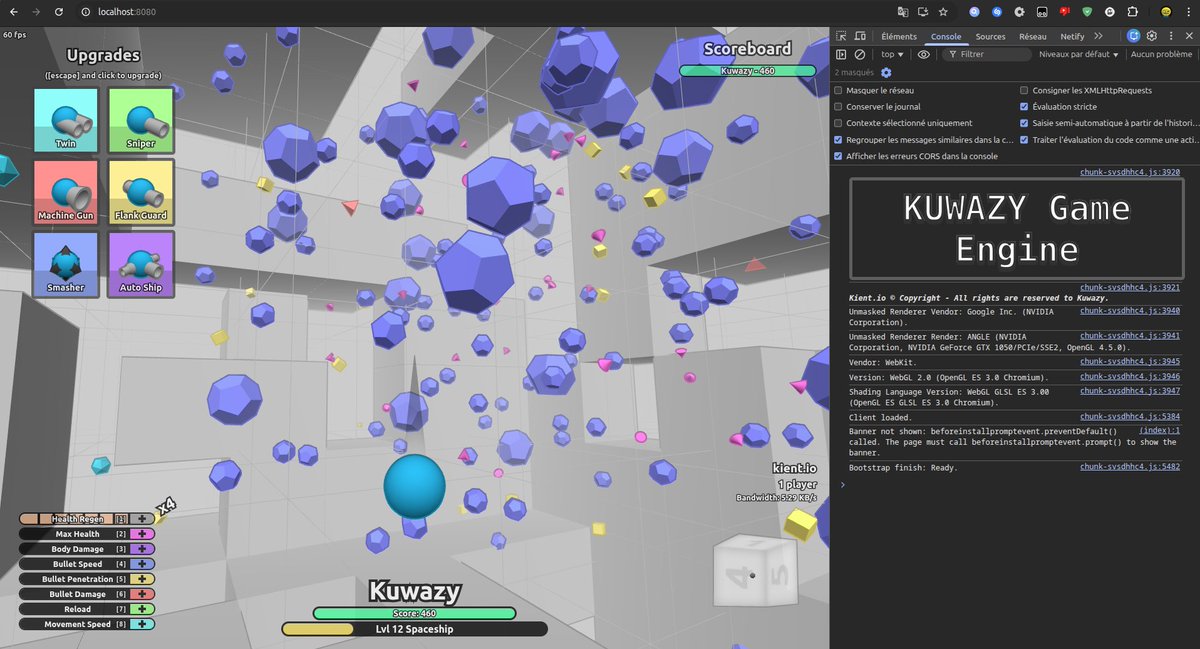Open the translate page icon in address bar
This screenshot has height=649, width=1200.
click(x=903, y=12)
